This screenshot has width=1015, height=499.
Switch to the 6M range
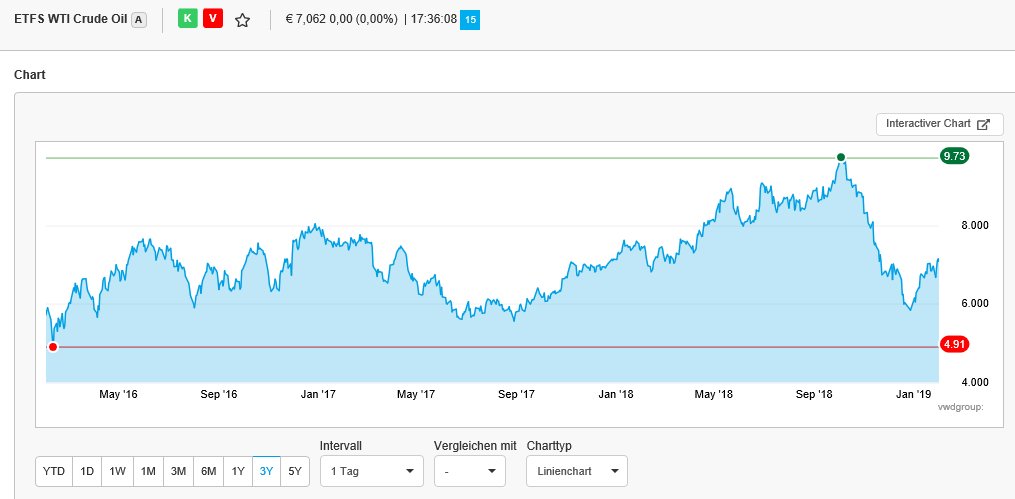click(x=208, y=471)
